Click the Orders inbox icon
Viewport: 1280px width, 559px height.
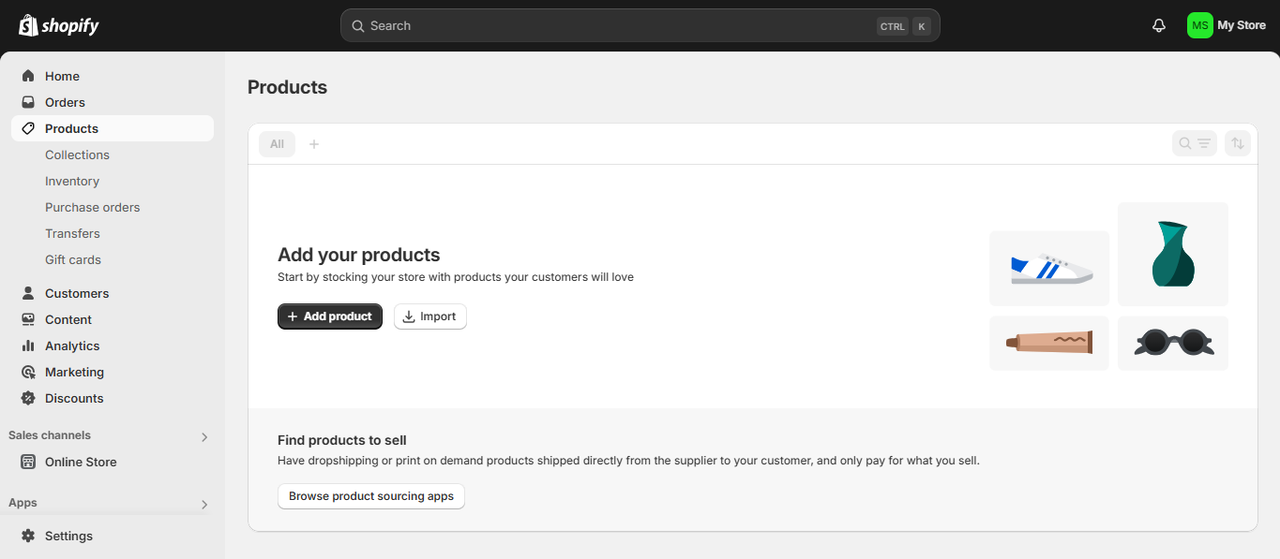(28, 102)
